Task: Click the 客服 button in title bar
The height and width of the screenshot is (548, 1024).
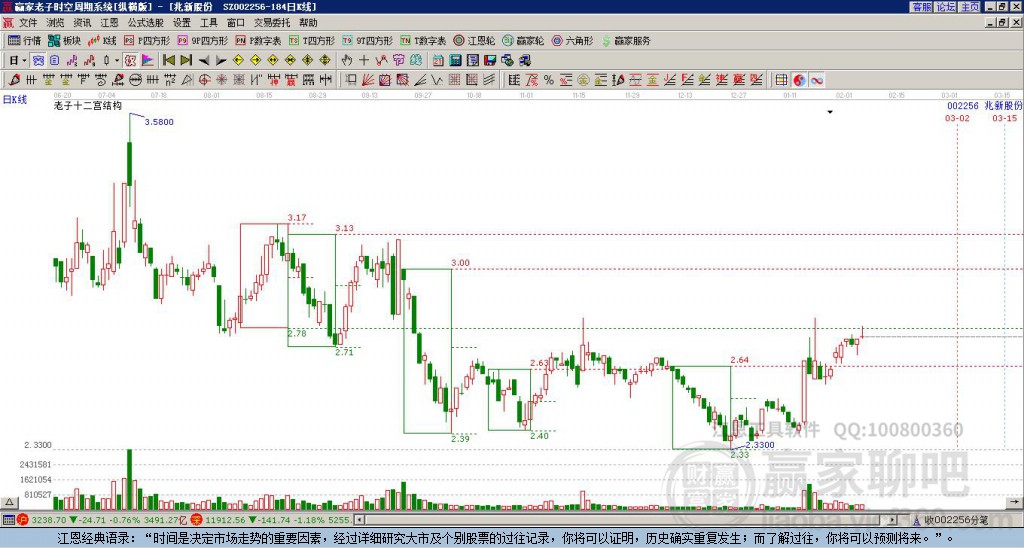Action: pos(921,7)
